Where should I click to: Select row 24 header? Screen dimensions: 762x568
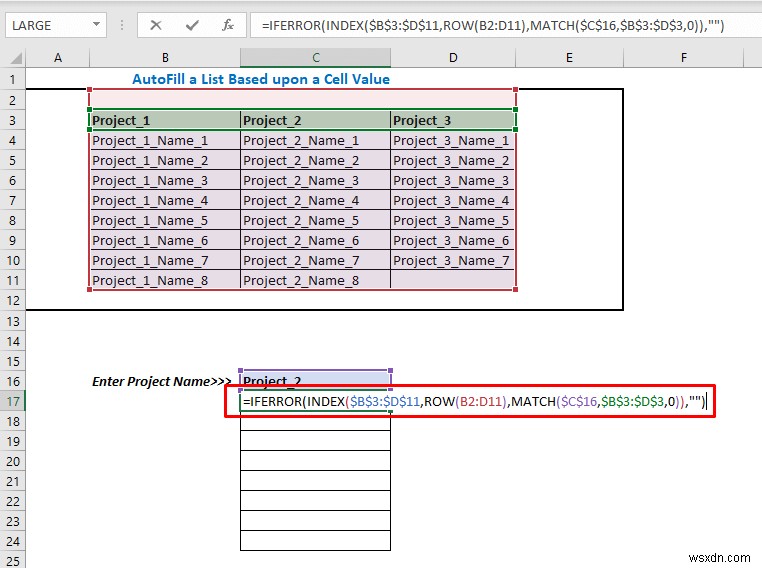click(13, 541)
